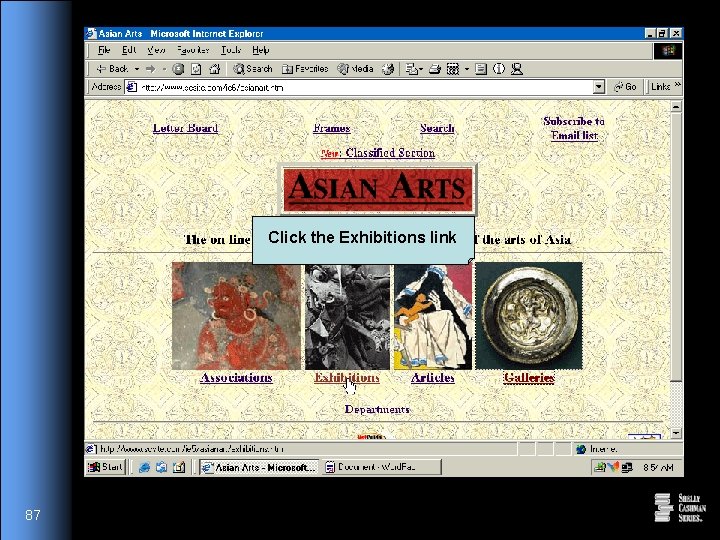Click the vertical scrollbar down arrow
The image size is (720, 540).
coord(676,433)
